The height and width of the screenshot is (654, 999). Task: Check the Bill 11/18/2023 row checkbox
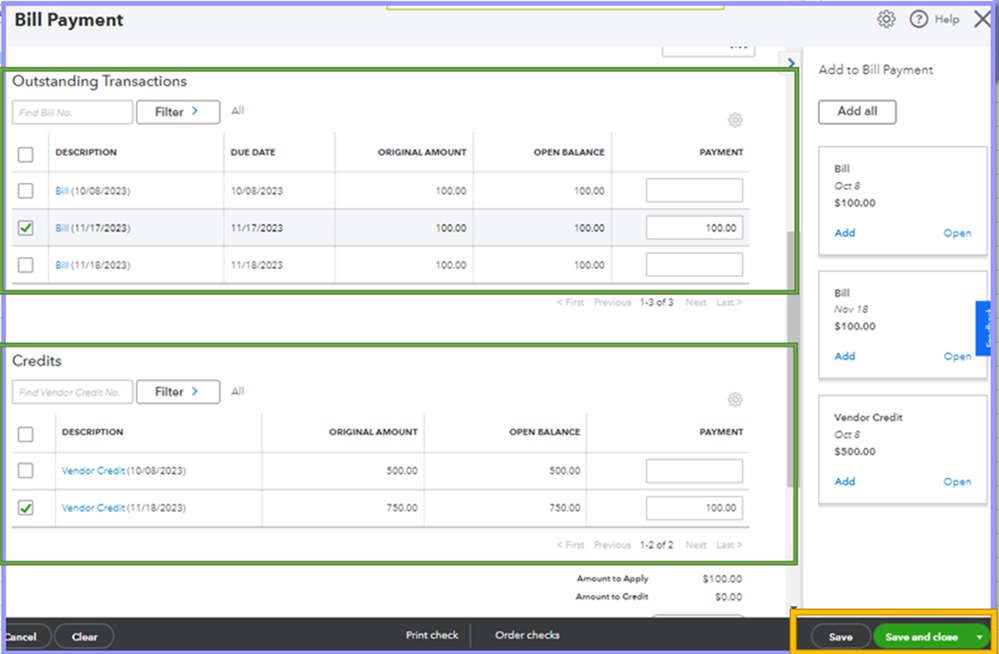[25, 265]
